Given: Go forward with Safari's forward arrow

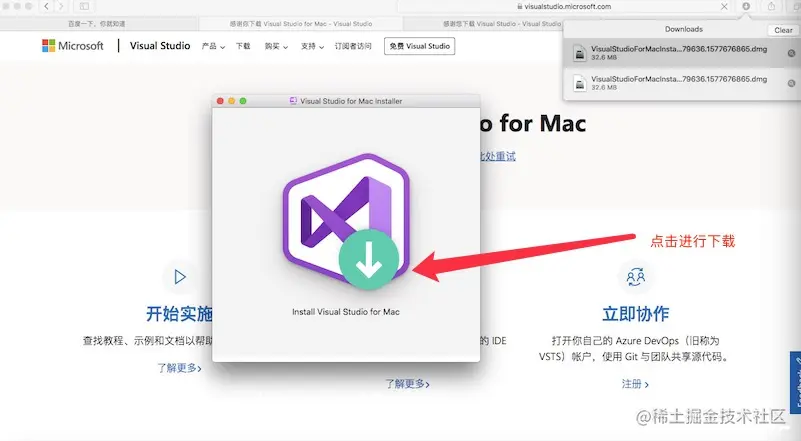Looking at the screenshot, I should (x=61, y=6).
